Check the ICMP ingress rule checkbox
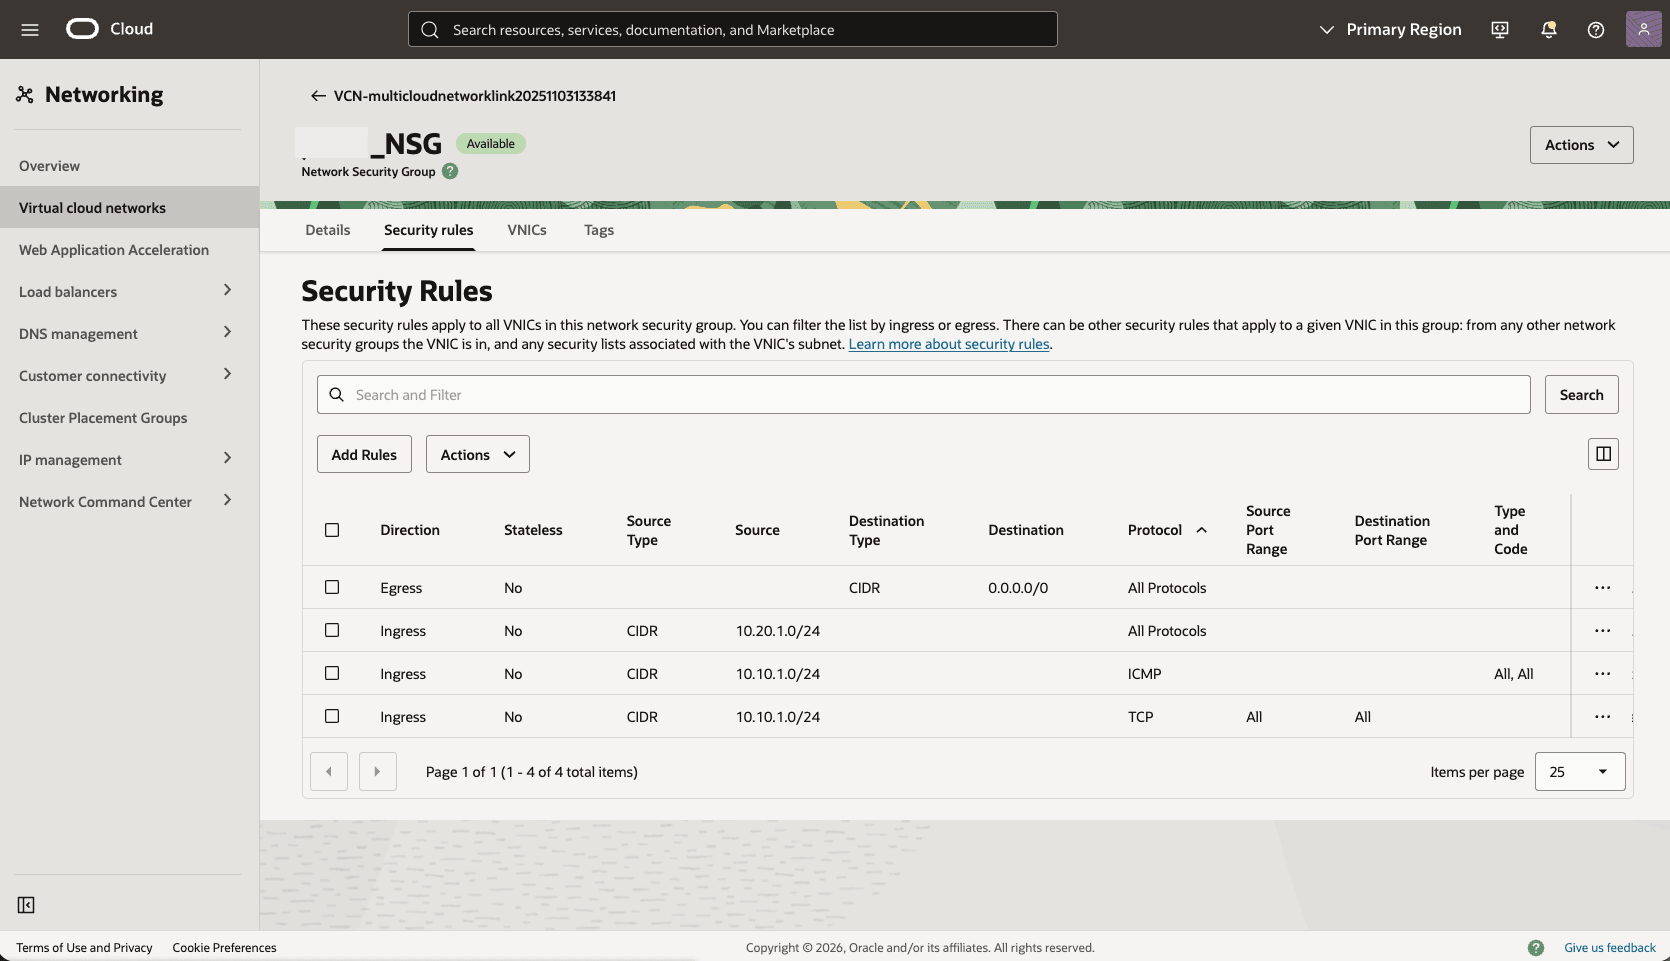Image resolution: width=1670 pixels, height=961 pixels. pos(332,673)
